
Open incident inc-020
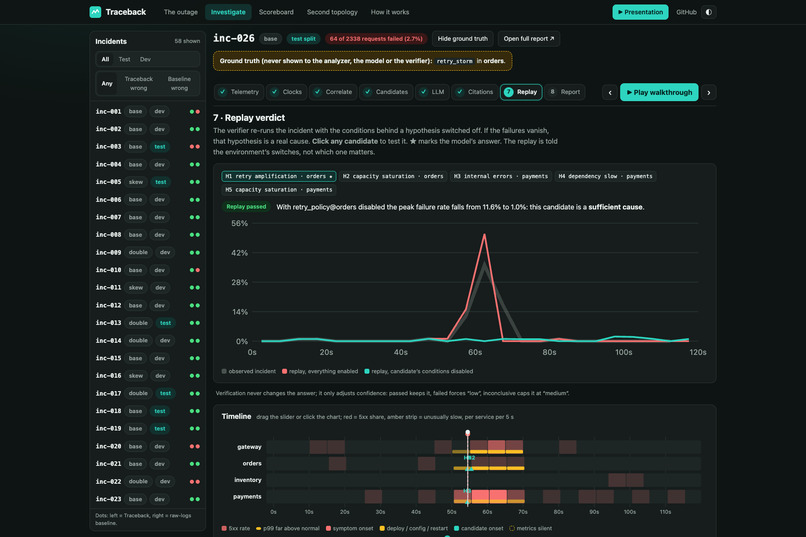pos(147,446)
